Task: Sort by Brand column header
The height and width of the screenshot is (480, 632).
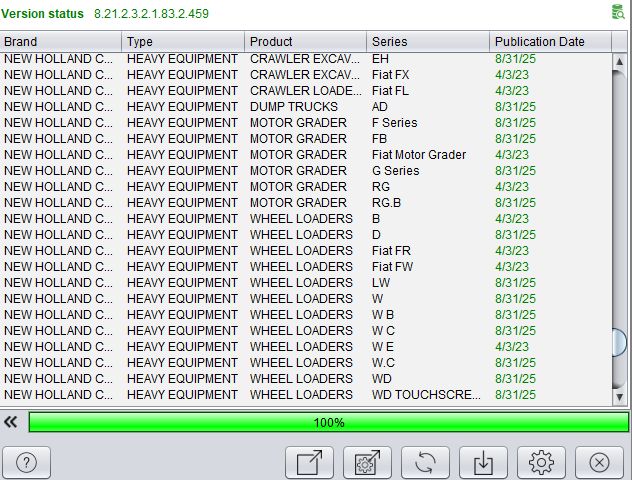Action: (61, 42)
